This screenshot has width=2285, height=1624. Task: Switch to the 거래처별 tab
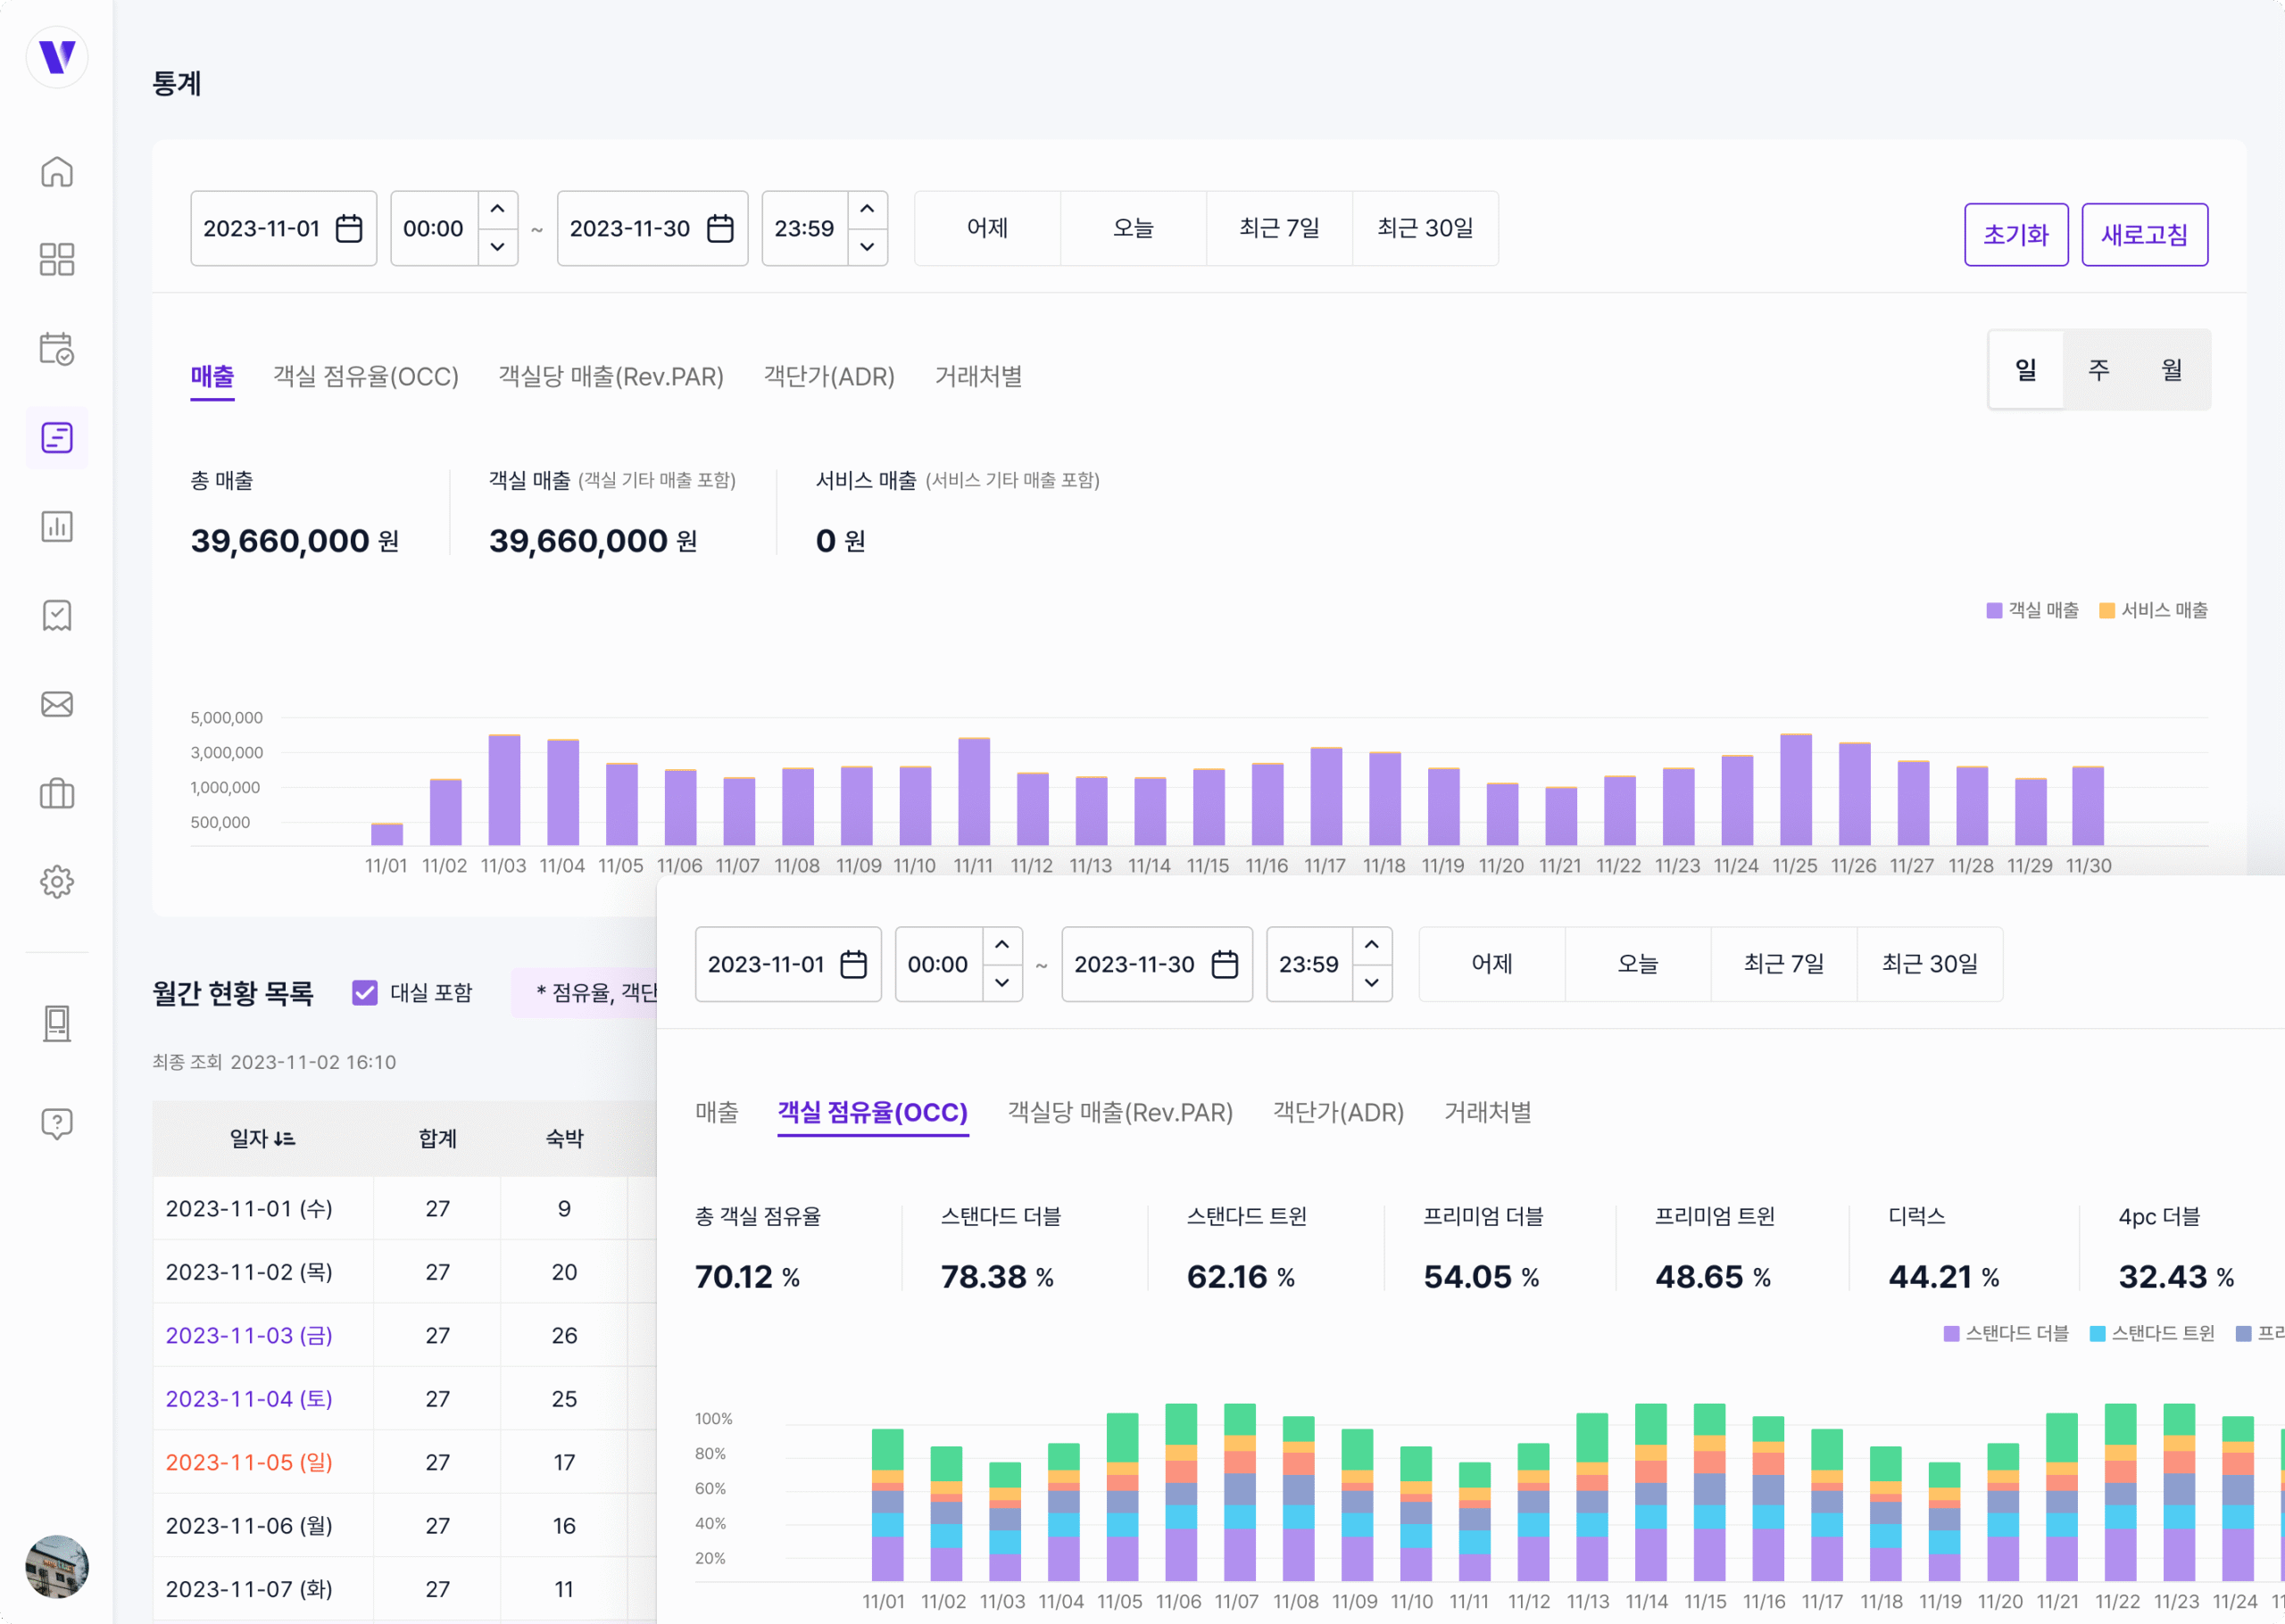pyautogui.click(x=977, y=377)
